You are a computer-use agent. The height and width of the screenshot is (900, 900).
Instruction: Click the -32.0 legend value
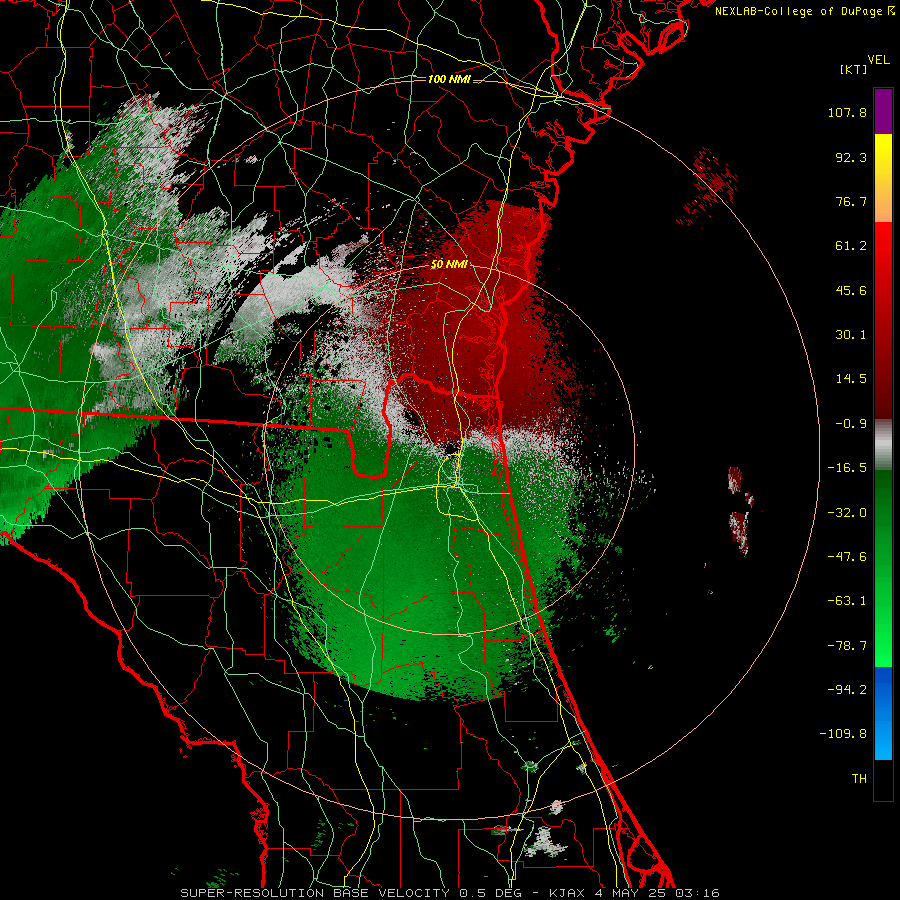click(847, 513)
